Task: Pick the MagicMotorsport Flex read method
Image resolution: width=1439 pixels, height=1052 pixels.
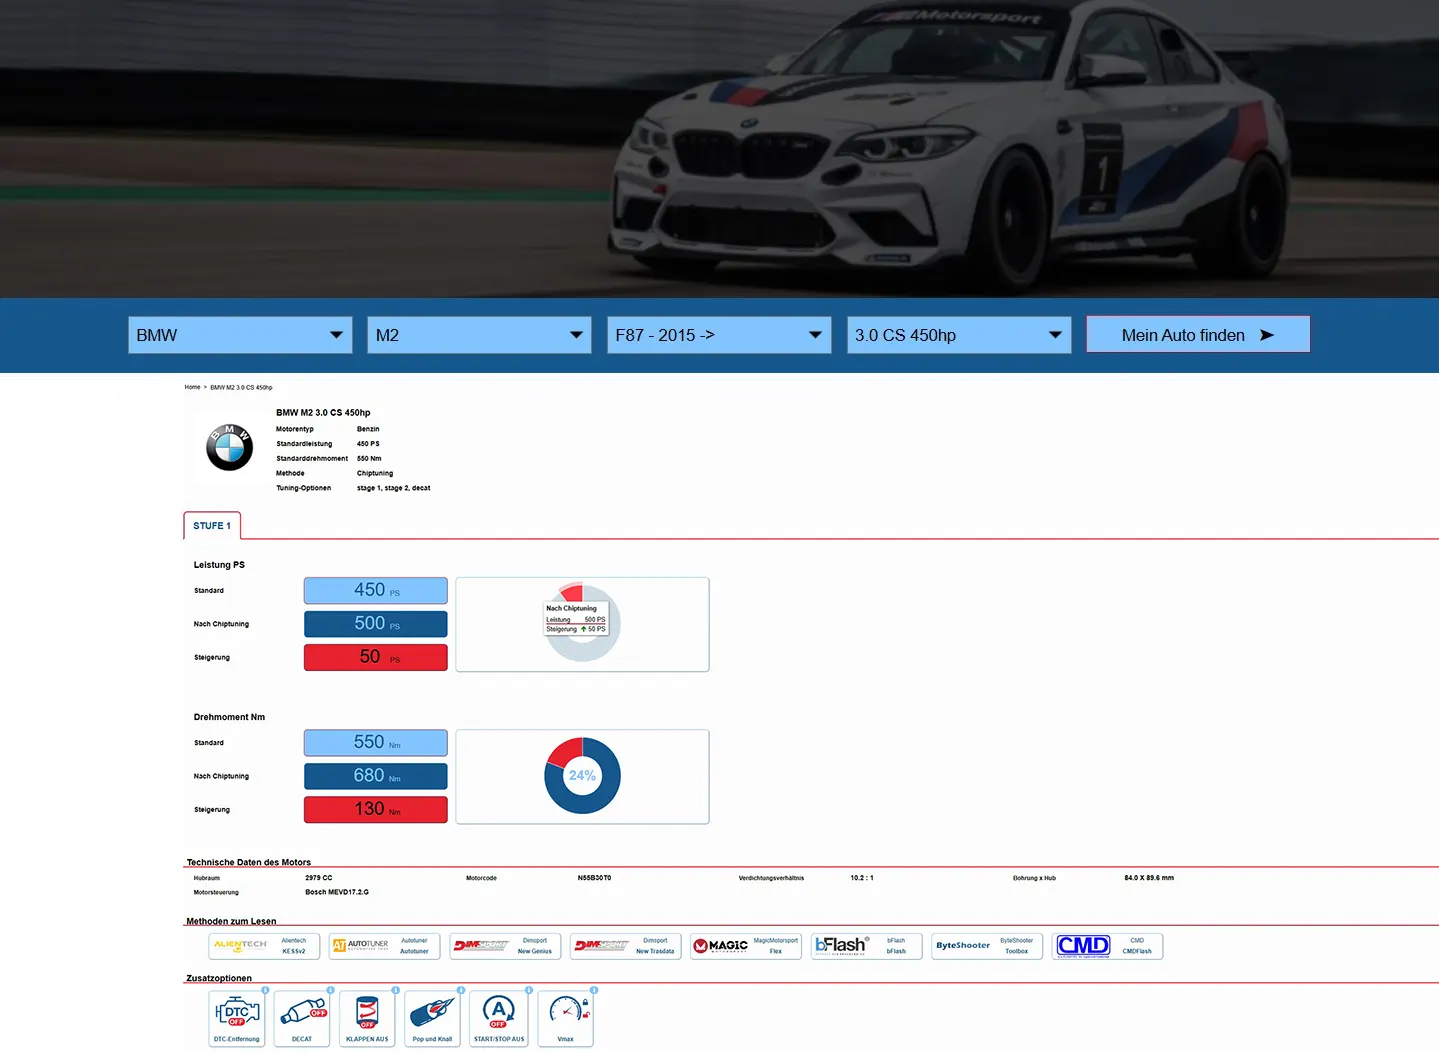Action: click(745, 946)
